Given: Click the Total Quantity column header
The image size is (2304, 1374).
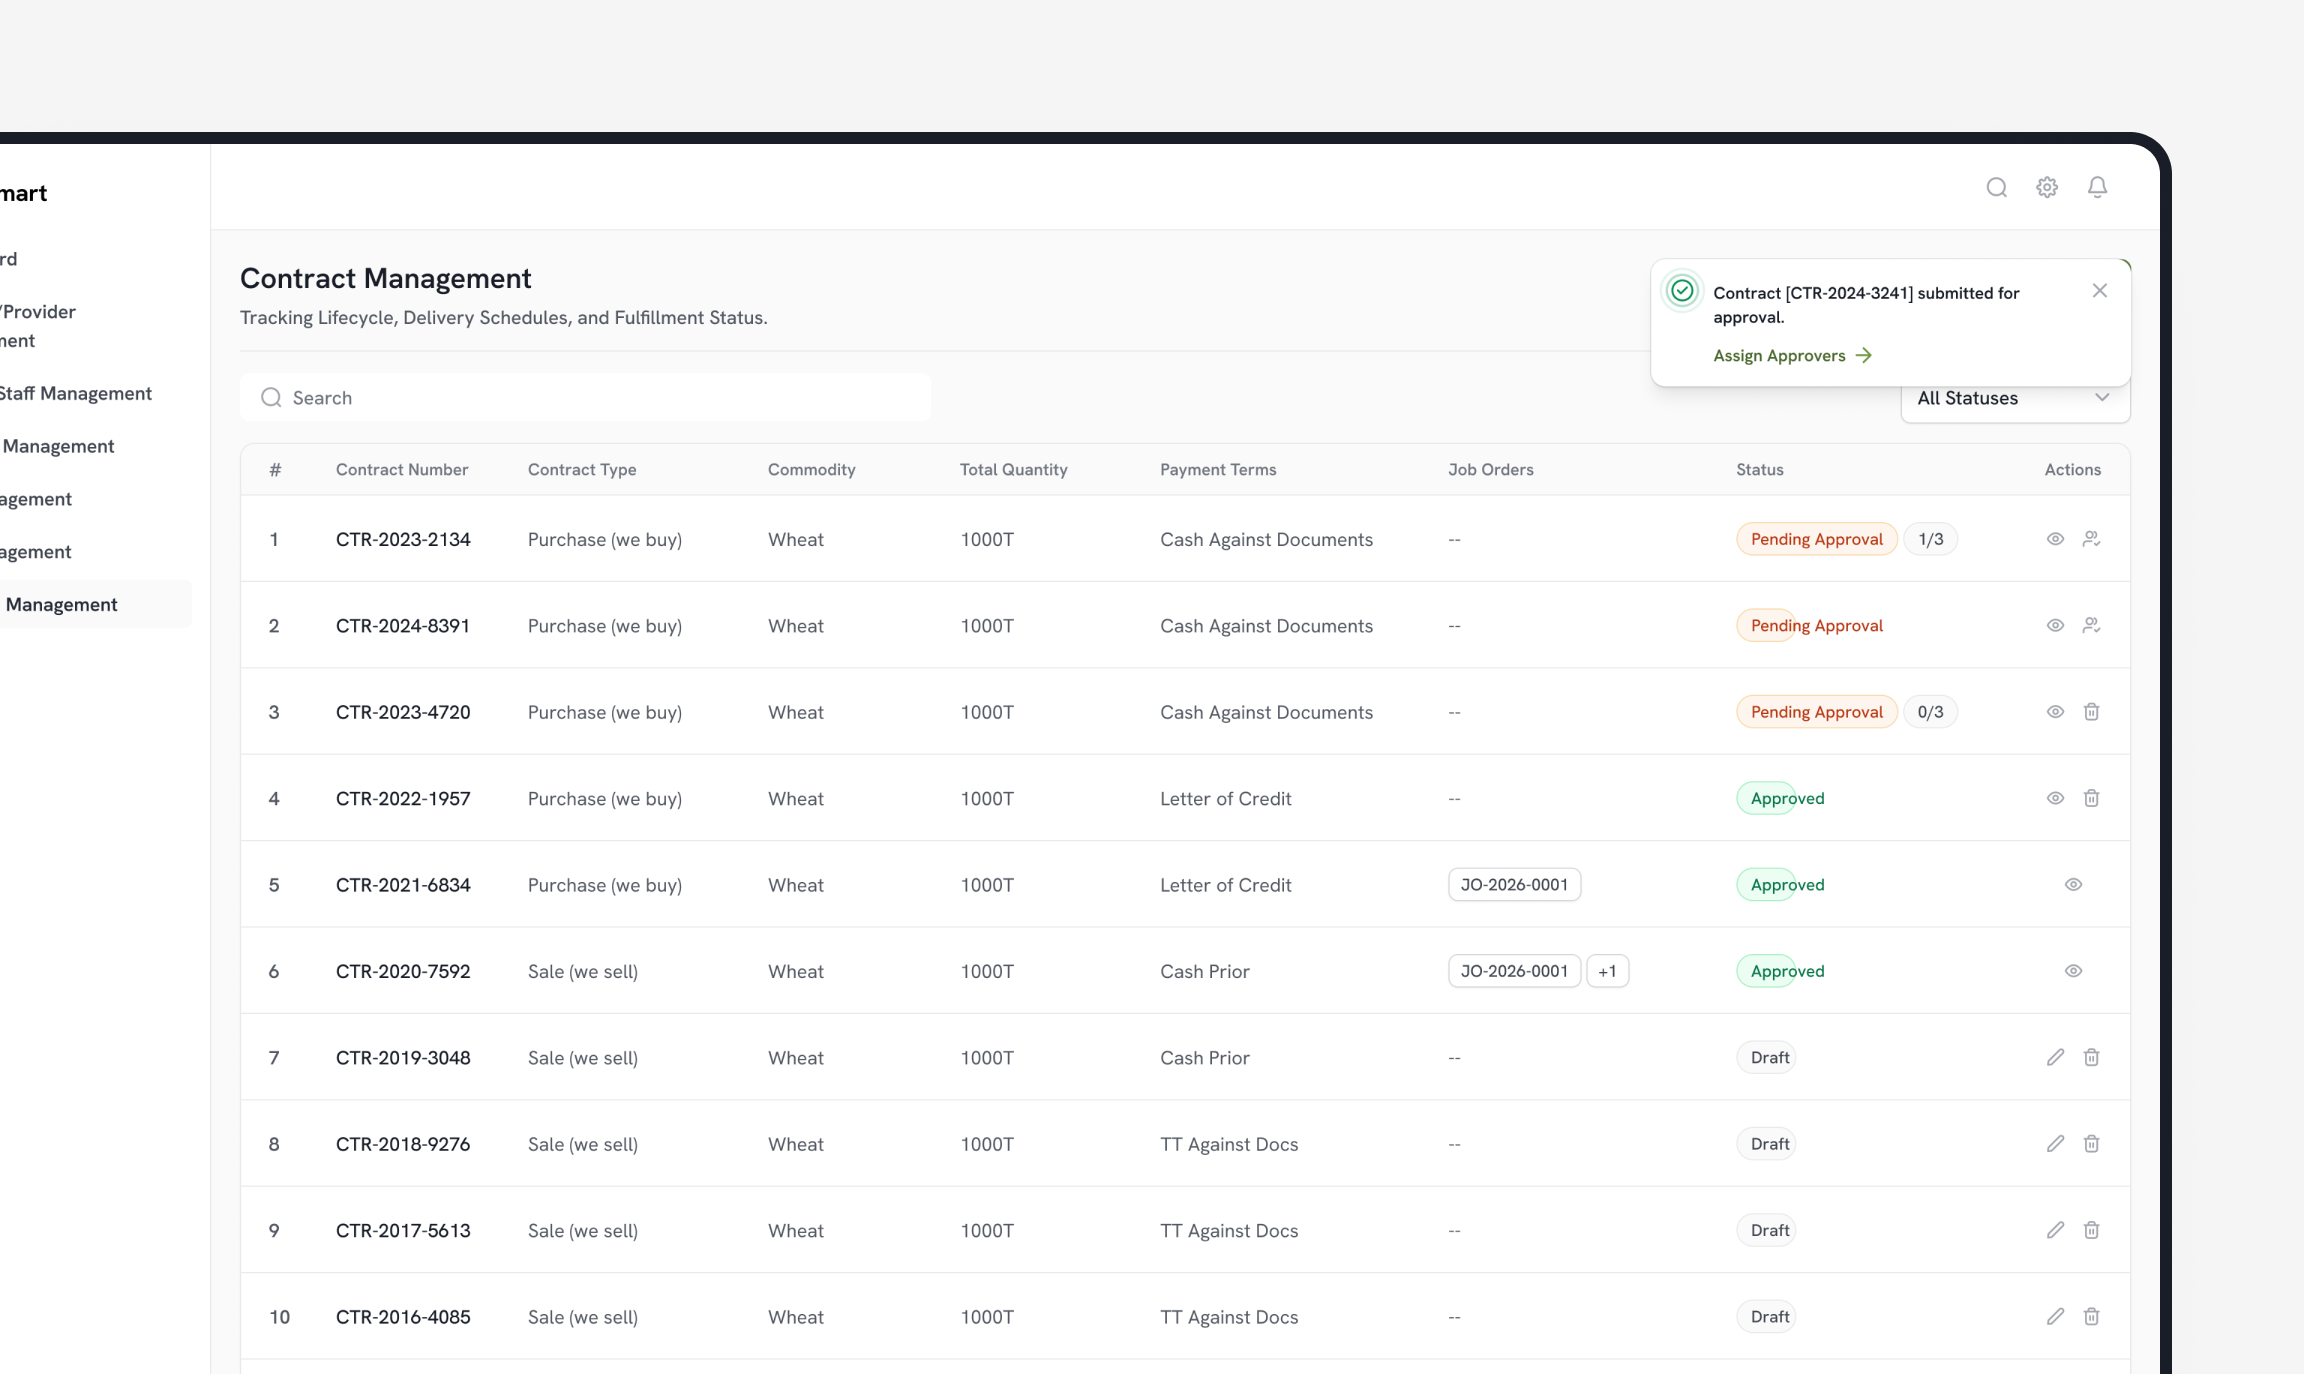Looking at the screenshot, I should tap(1014, 470).
